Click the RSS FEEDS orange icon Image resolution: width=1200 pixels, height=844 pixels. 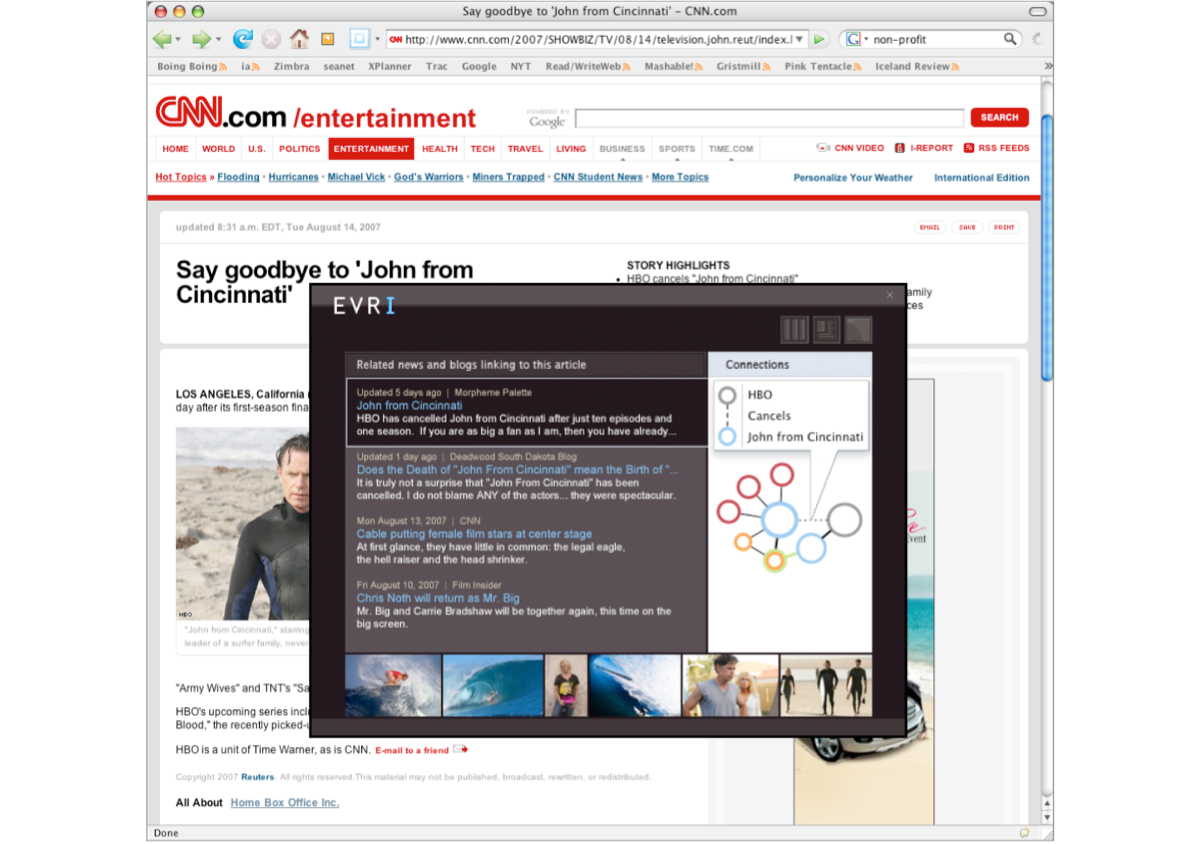tap(969, 148)
